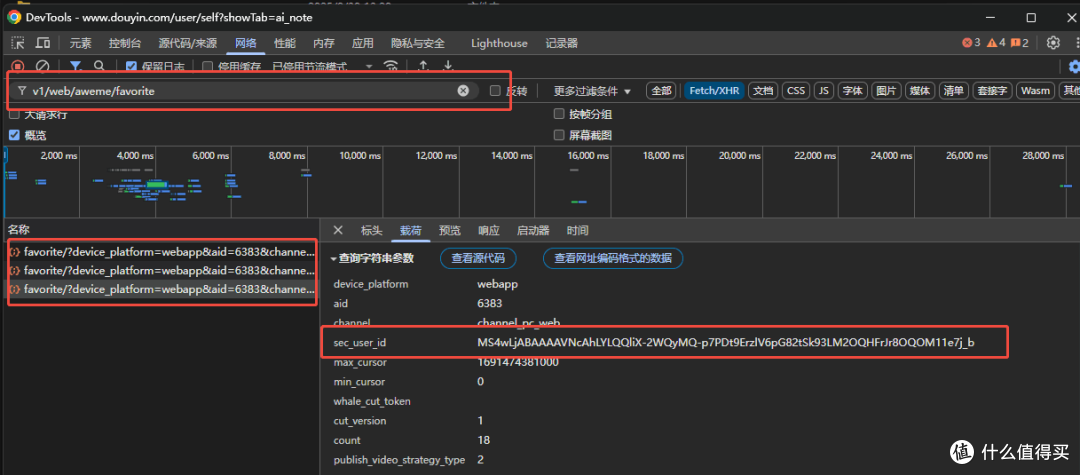The image size is (1080, 475).
Task: Enable 停用缓存 checkbox
Action: click(x=207, y=66)
